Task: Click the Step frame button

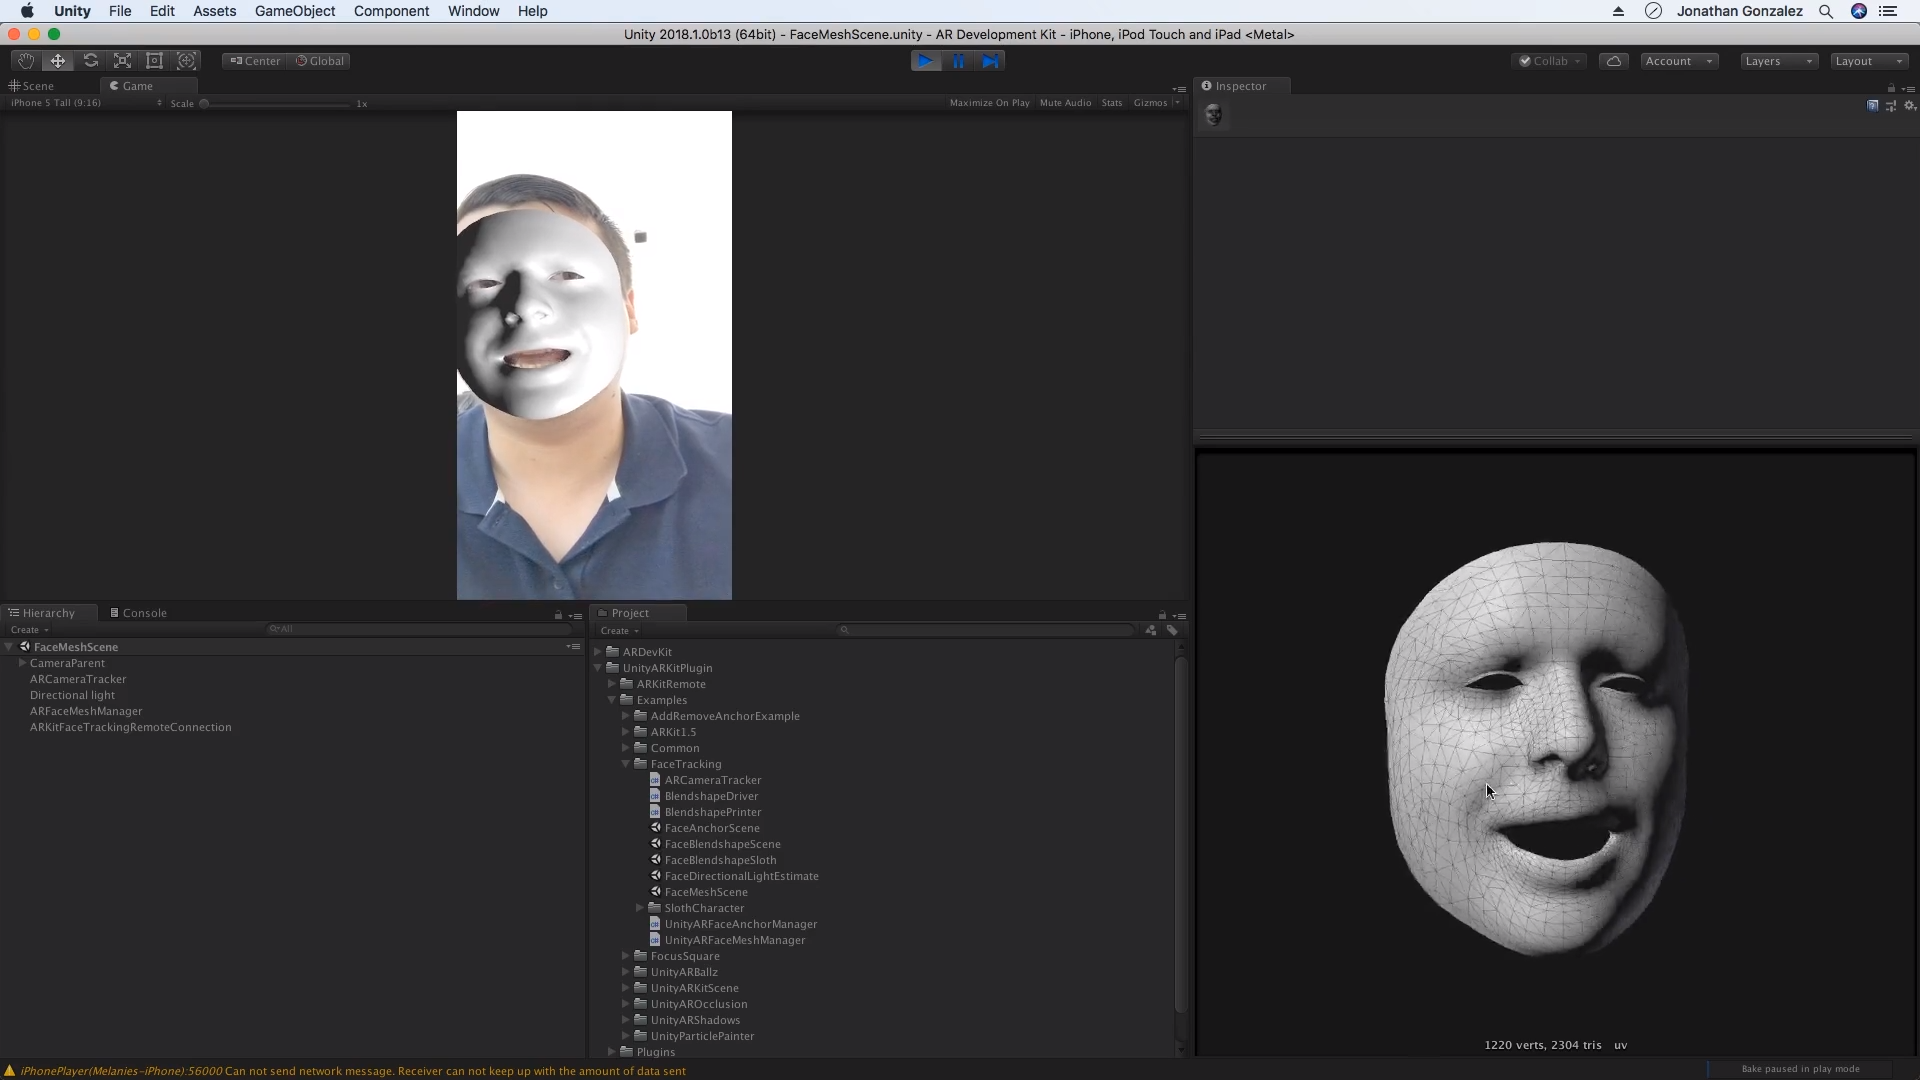Action: point(990,61)
